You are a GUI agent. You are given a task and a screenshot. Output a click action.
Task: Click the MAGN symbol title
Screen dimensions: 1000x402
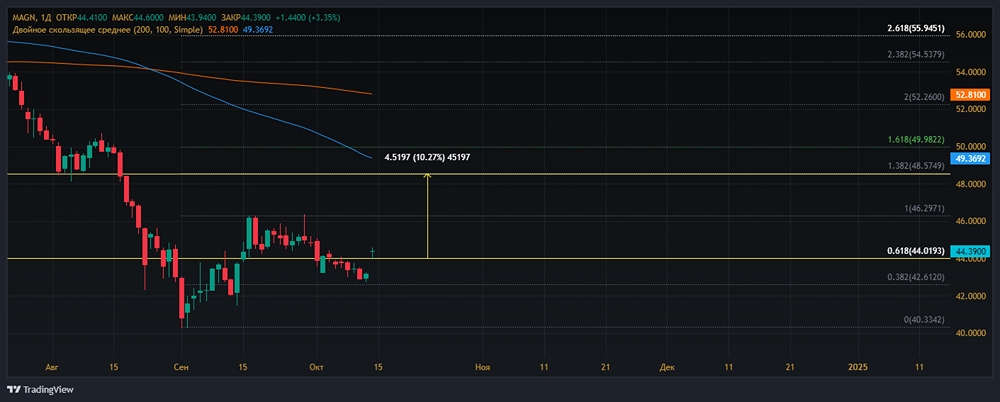pos(23,18)
